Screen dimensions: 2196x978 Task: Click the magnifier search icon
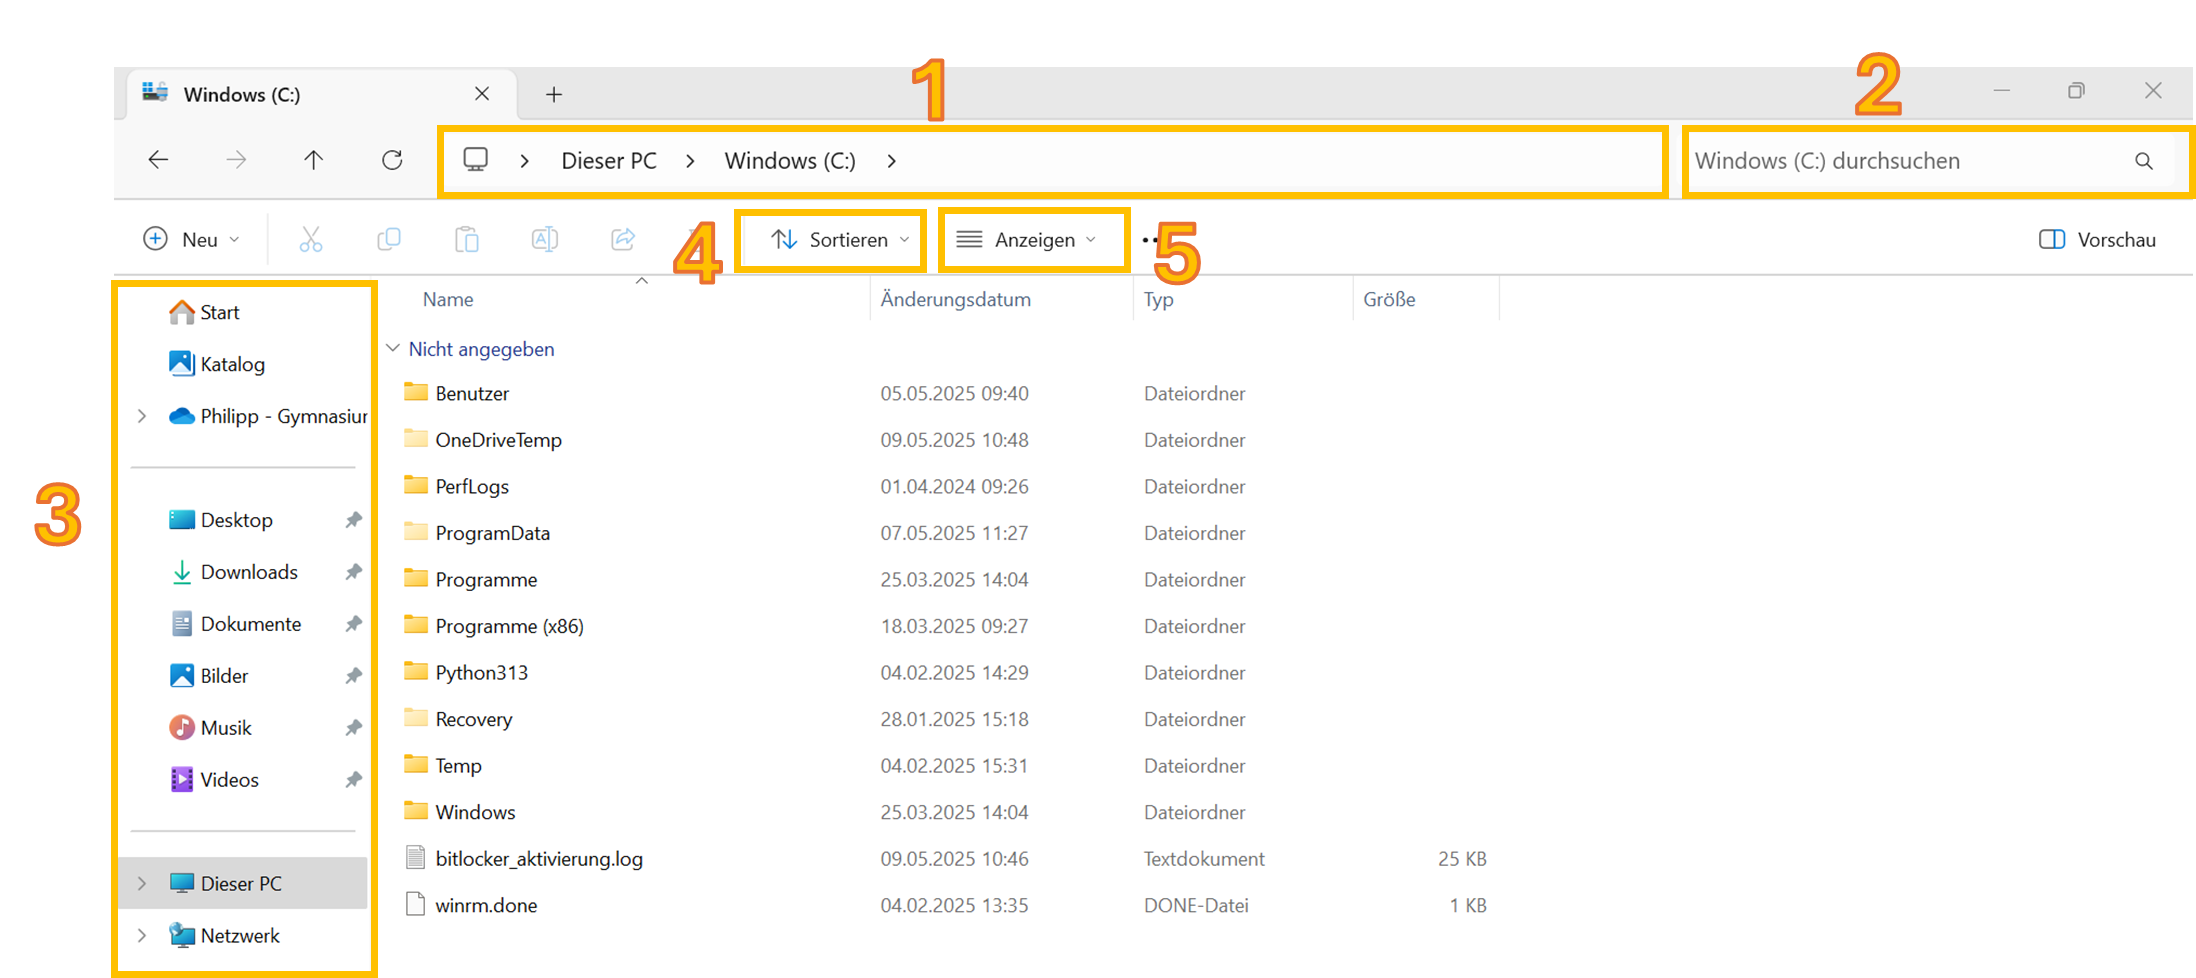[x=2144, y=161]
